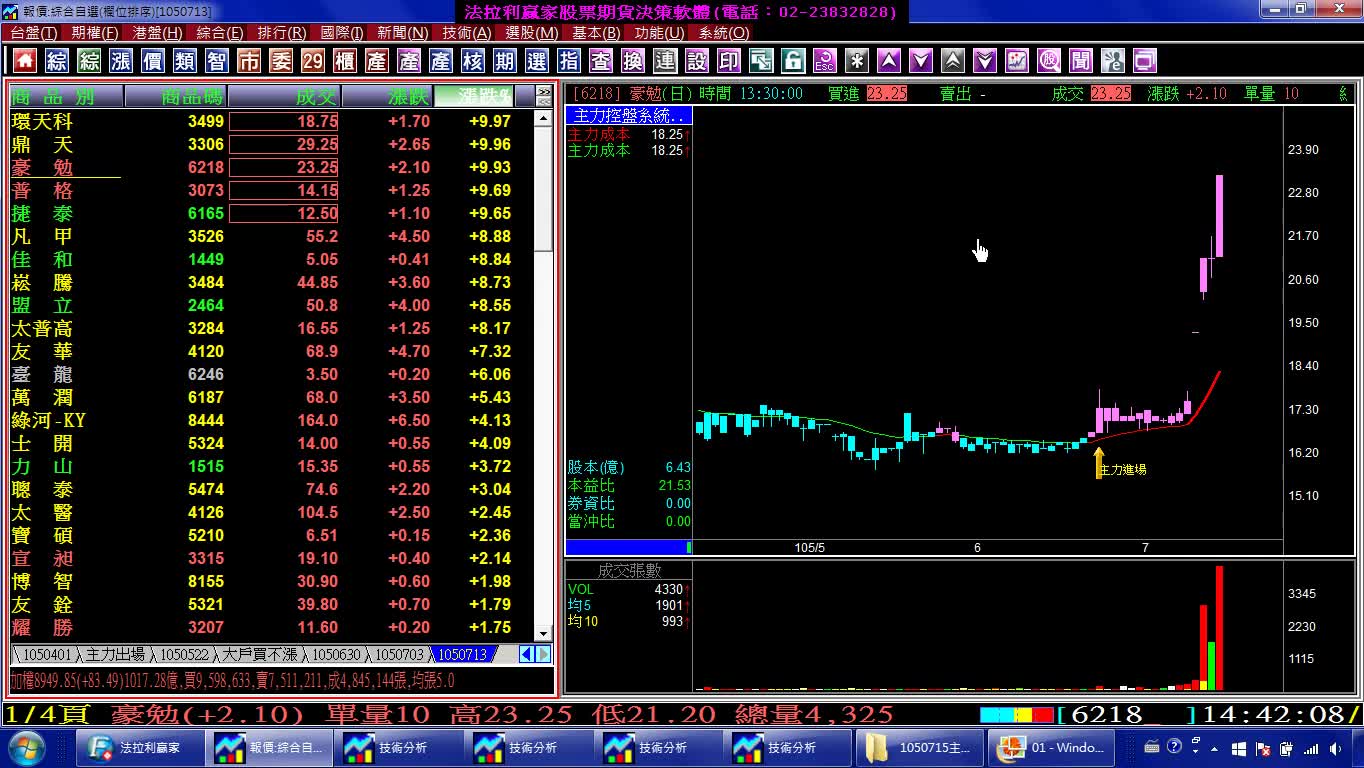Open the stock search magnifier 股 icon
The width and height of the screenshot is (1364, 768).
(1049, 61)
